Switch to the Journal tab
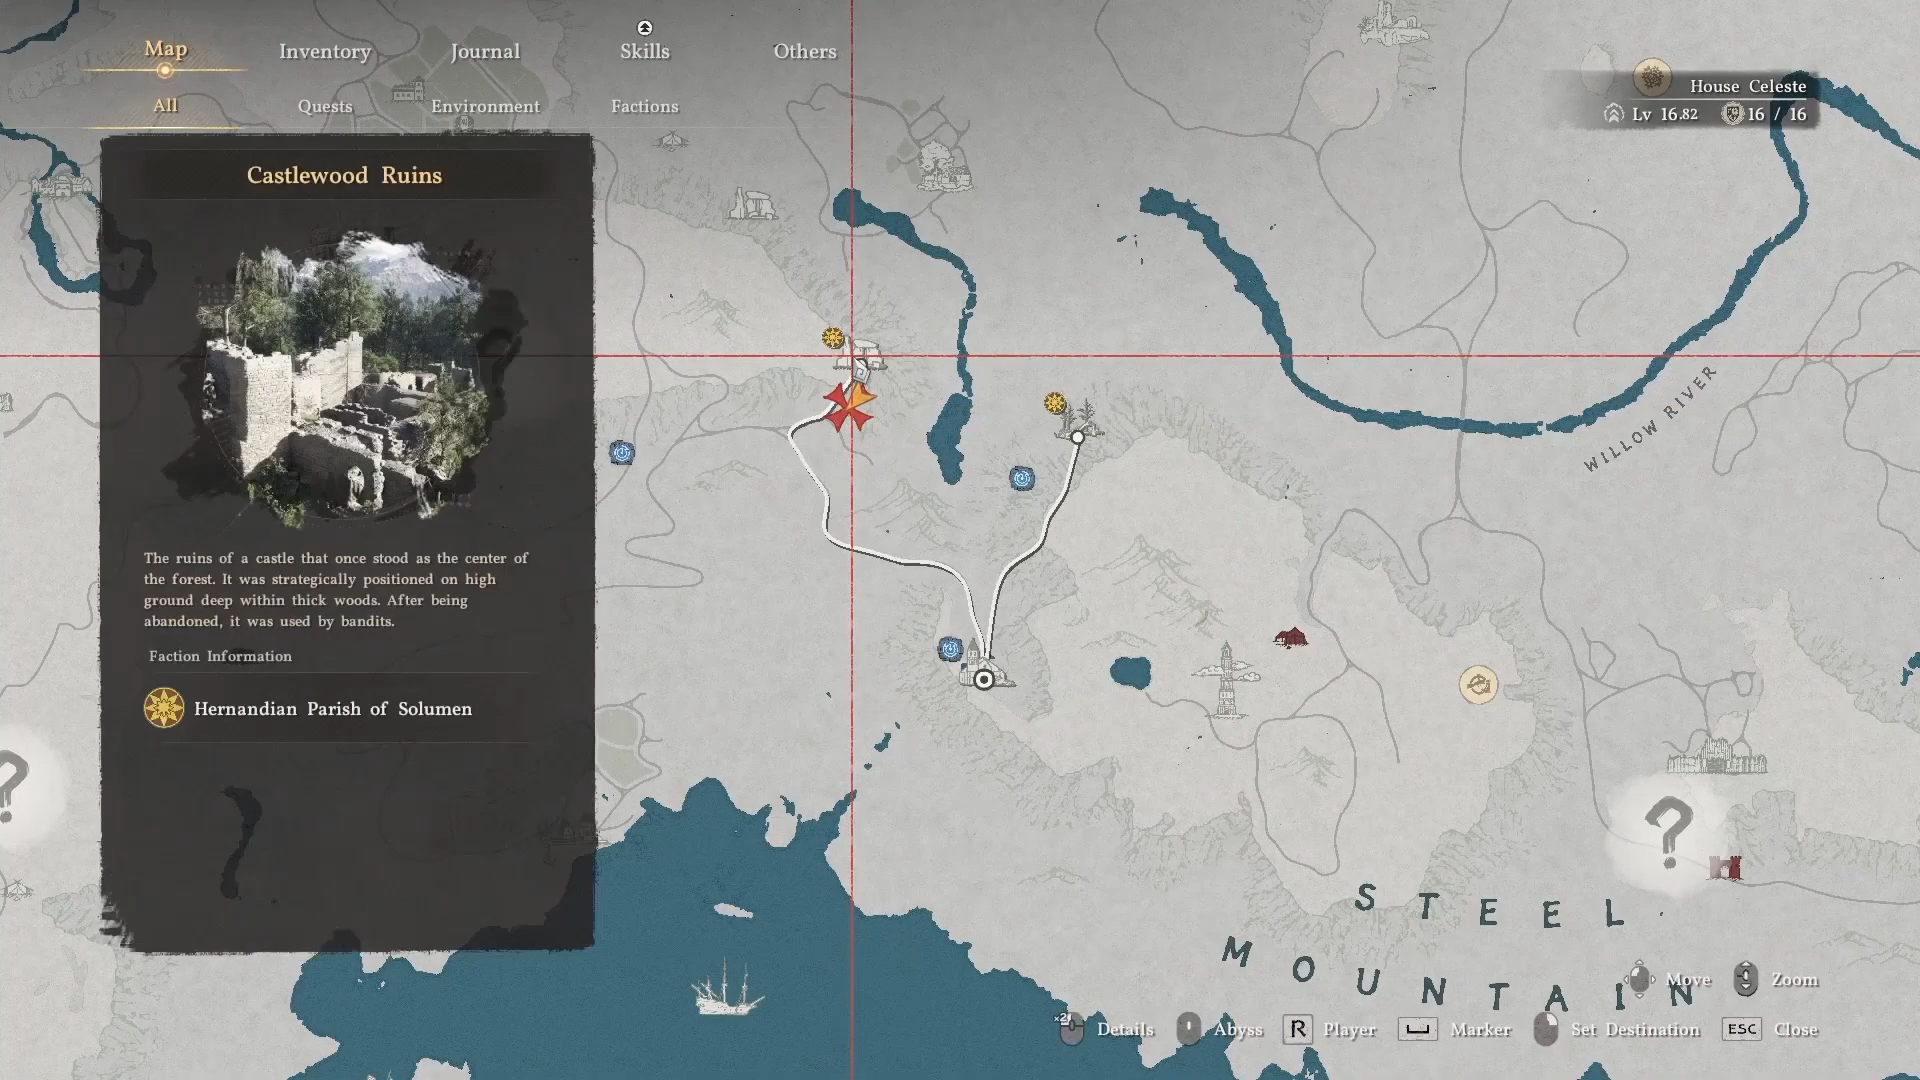 [x=484, y=51]
